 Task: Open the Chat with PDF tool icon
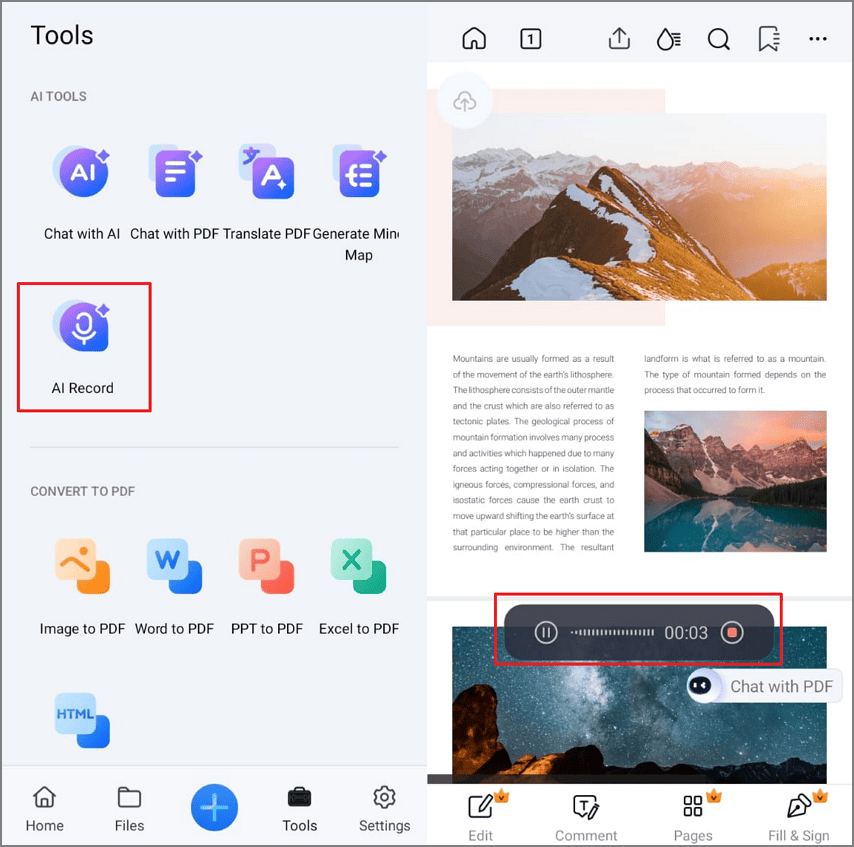tap(175, 171)
